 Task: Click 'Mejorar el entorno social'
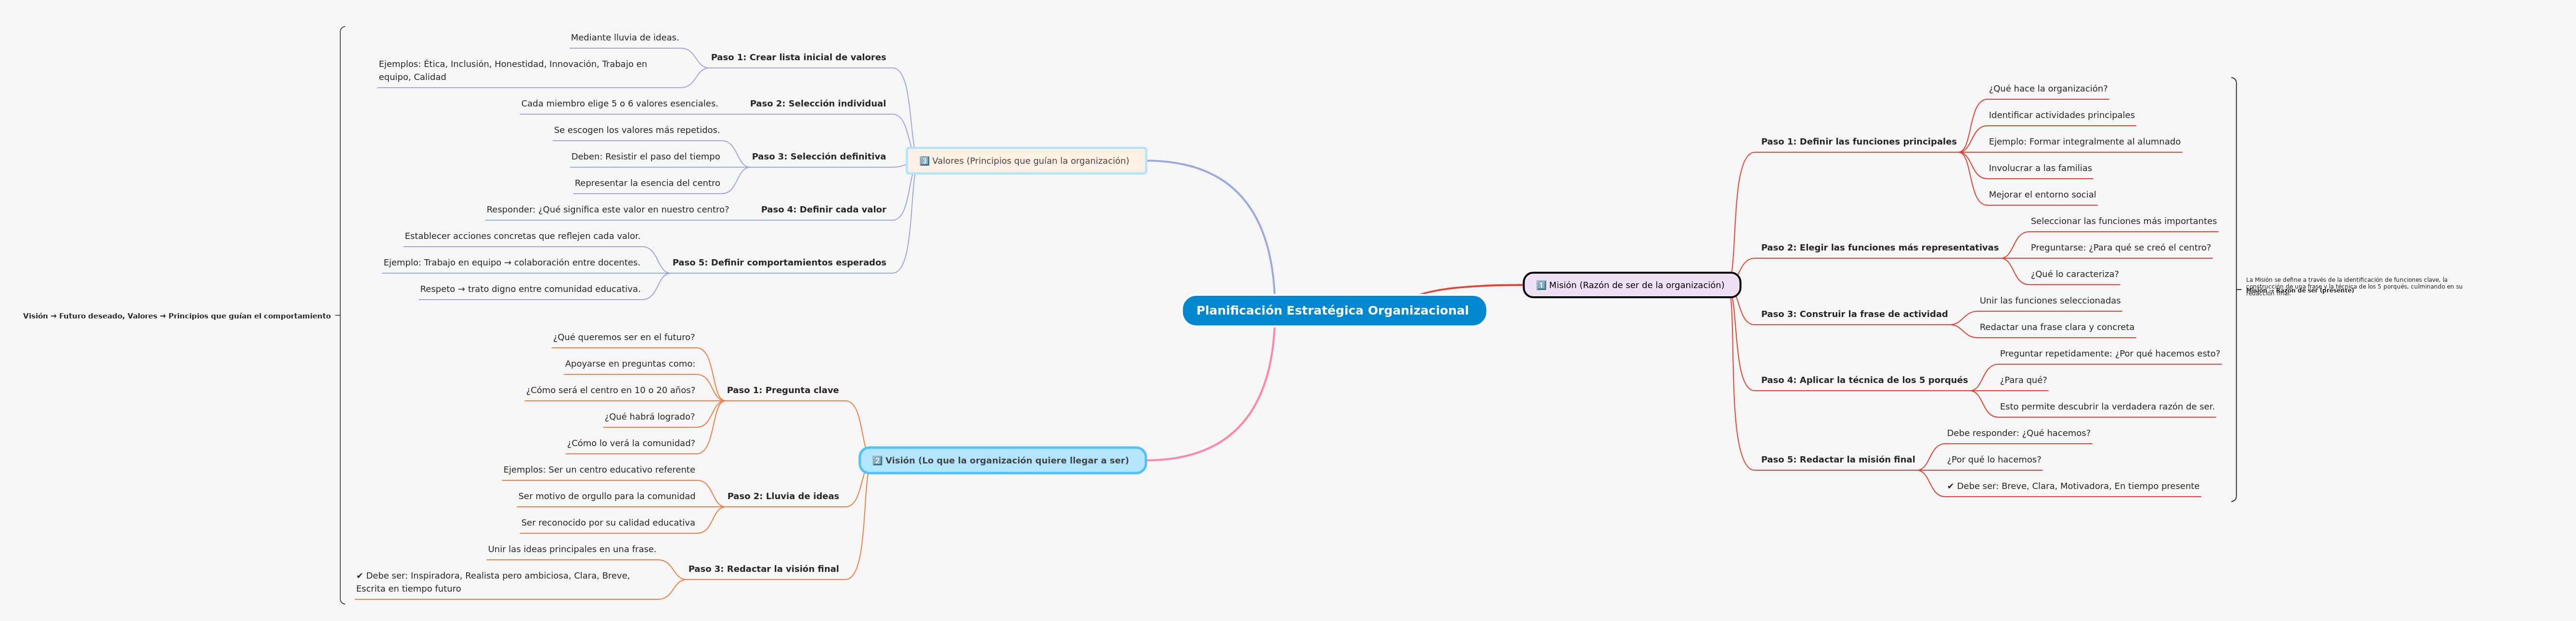(x=2042, y=195)
